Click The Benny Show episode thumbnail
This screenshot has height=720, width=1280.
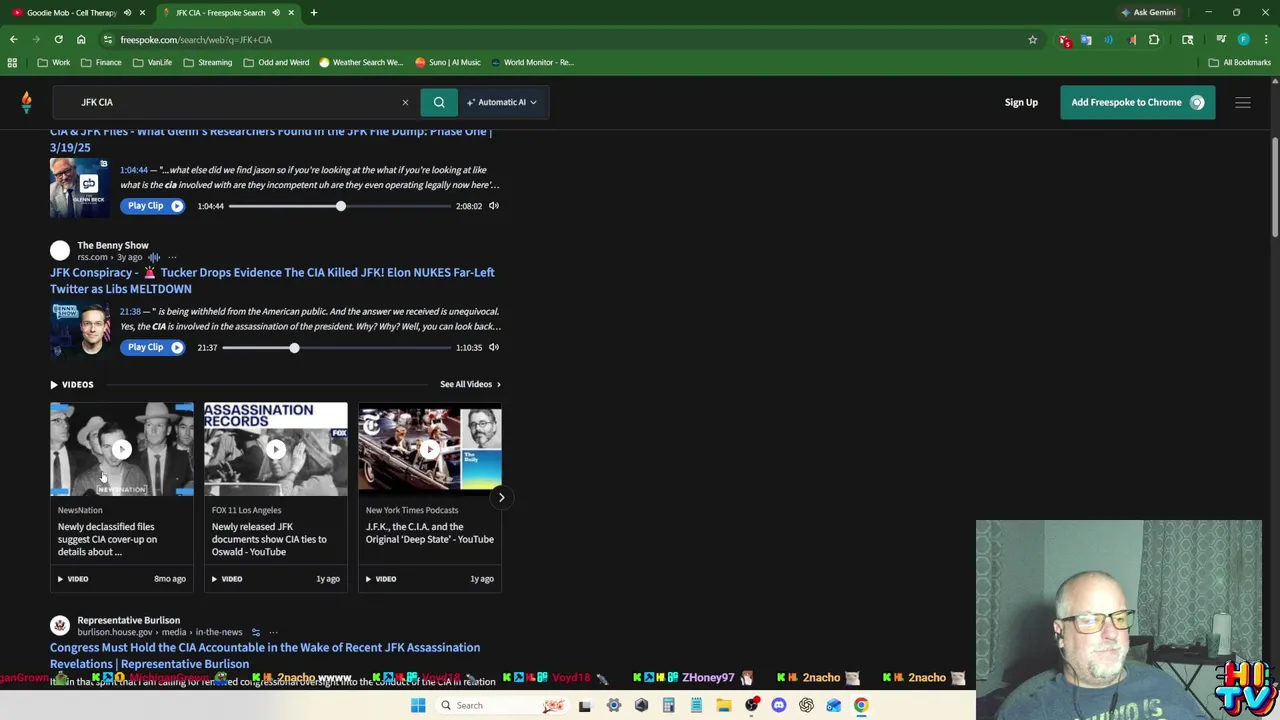80,329
